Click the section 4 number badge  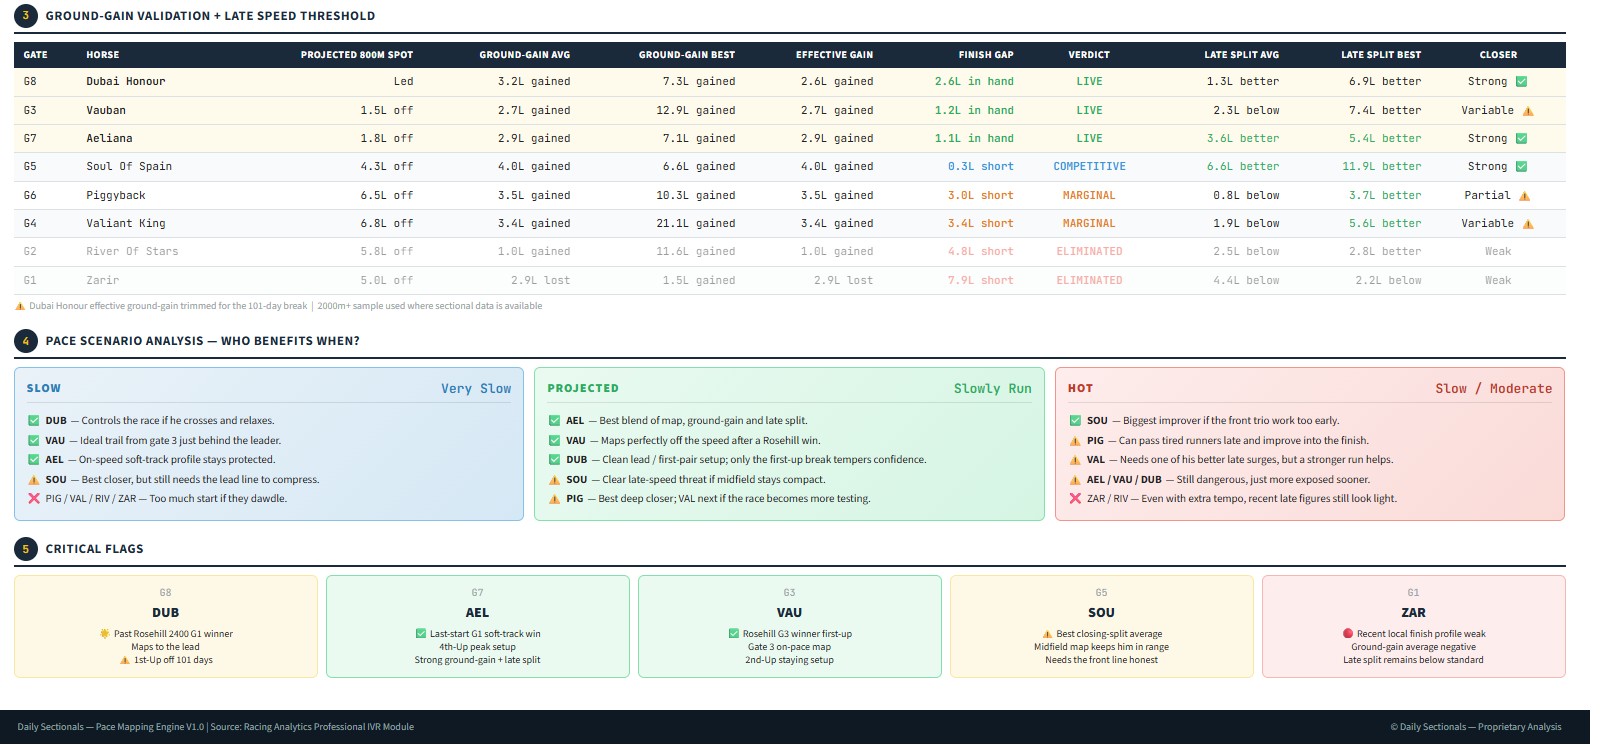point(26,341)
